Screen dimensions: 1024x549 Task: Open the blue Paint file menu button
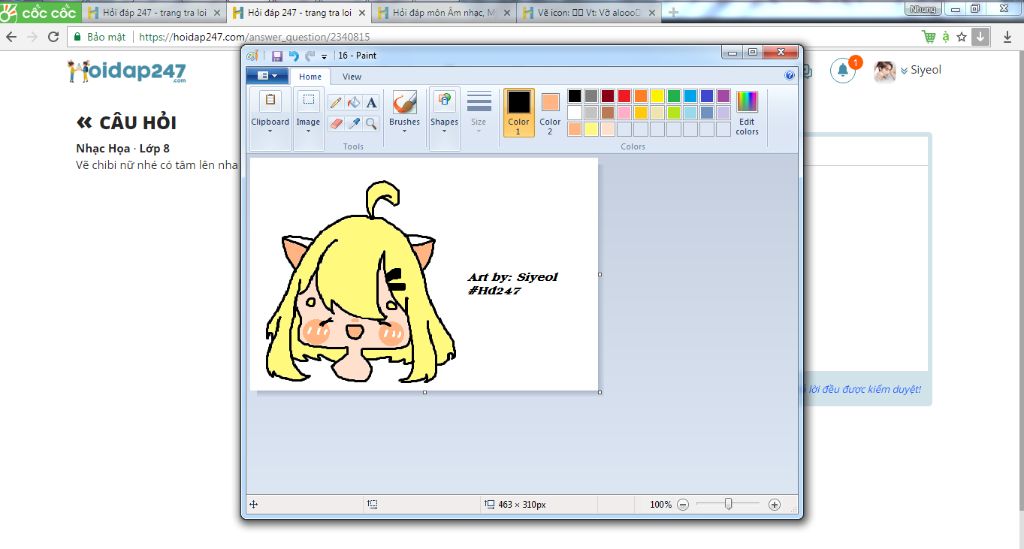(268, 76)
